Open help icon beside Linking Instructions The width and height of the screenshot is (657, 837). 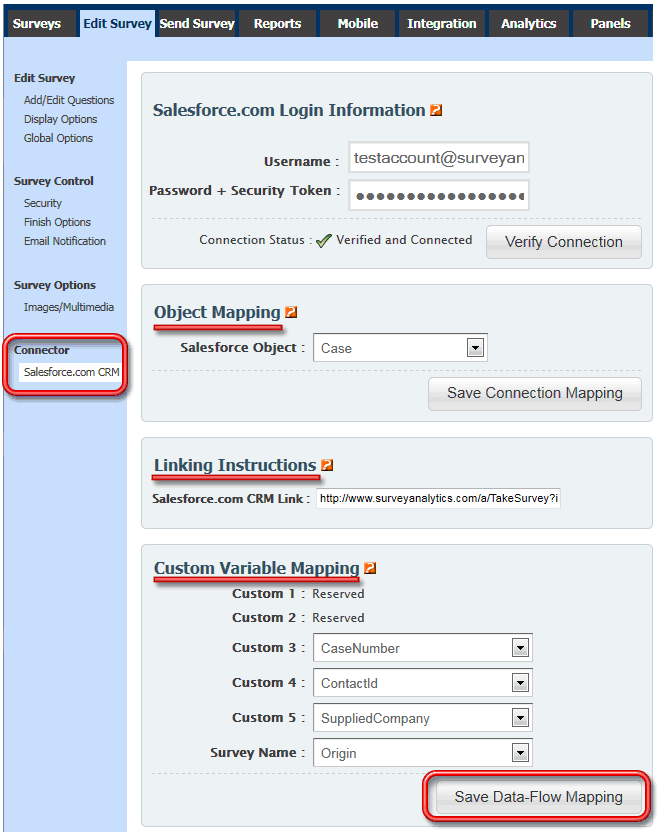point(327,466)
